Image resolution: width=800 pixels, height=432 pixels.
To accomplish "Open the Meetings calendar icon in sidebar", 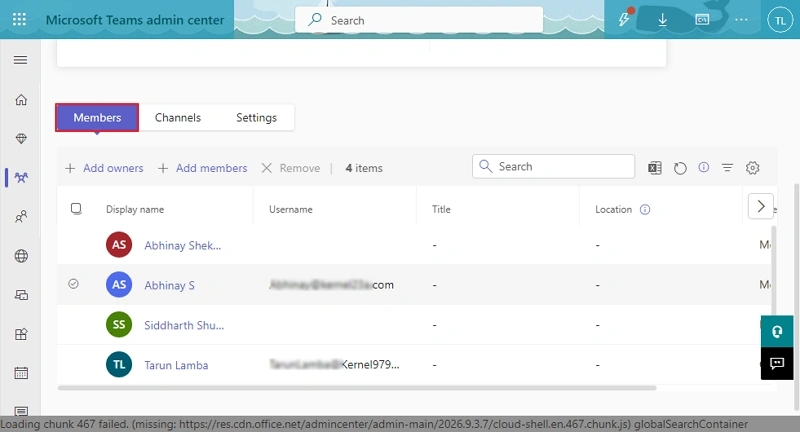I will point(21,373).
